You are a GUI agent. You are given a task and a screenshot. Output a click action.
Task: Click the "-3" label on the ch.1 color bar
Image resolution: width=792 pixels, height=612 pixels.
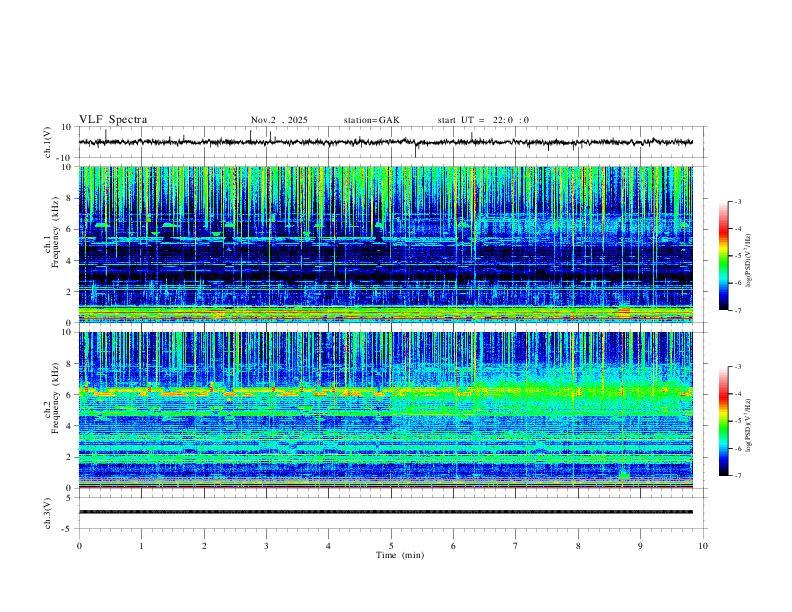(x=737, y=201)
